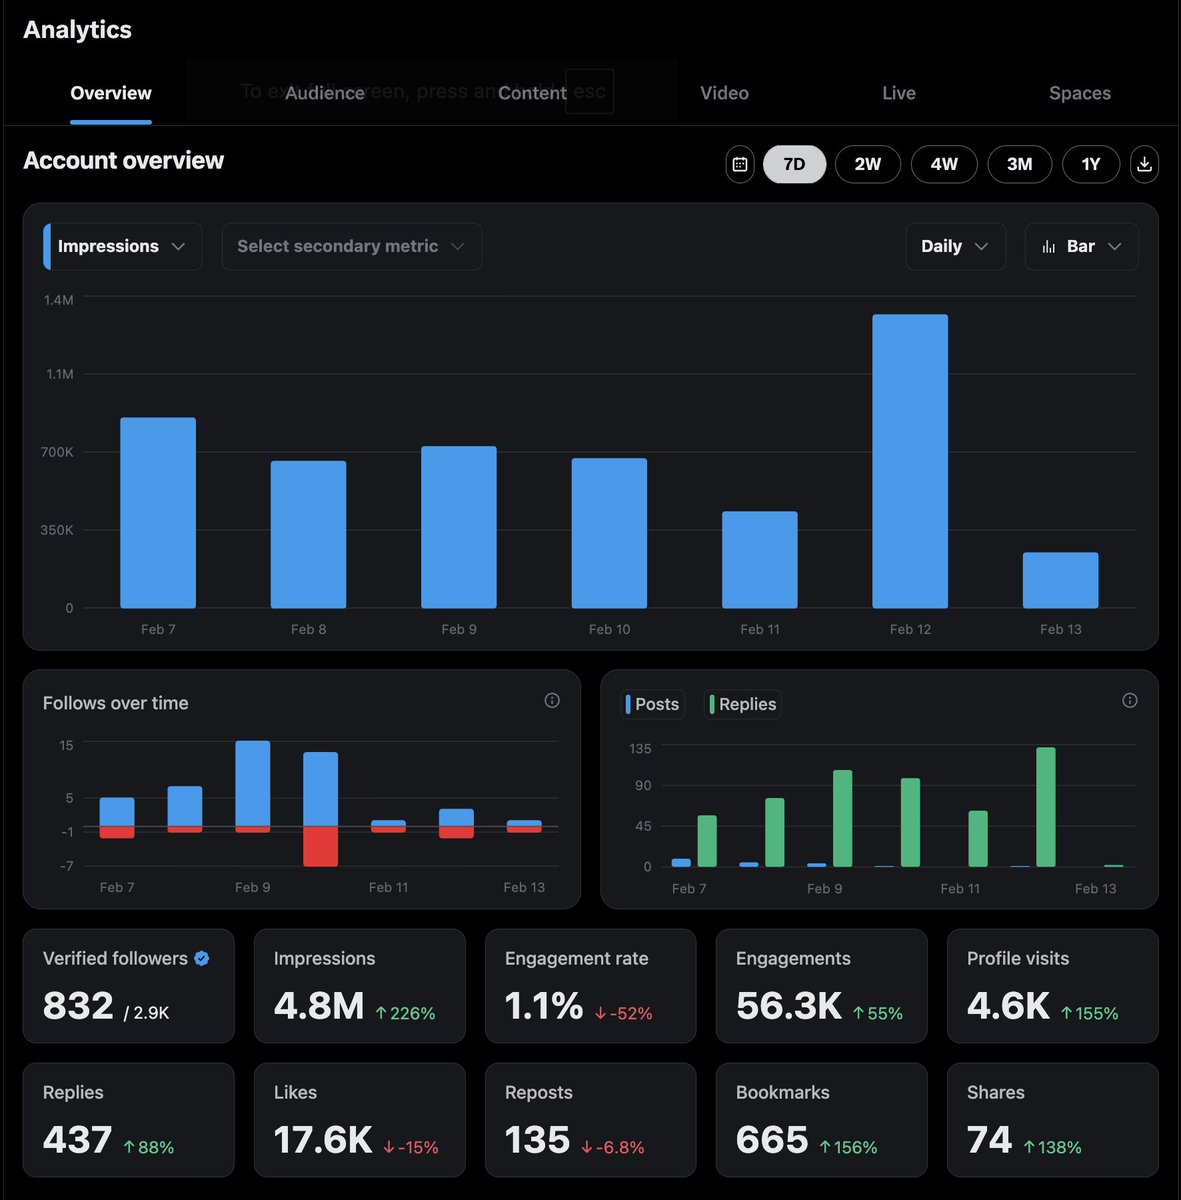
Task: Click the Follows over time title
Action: 116,703
